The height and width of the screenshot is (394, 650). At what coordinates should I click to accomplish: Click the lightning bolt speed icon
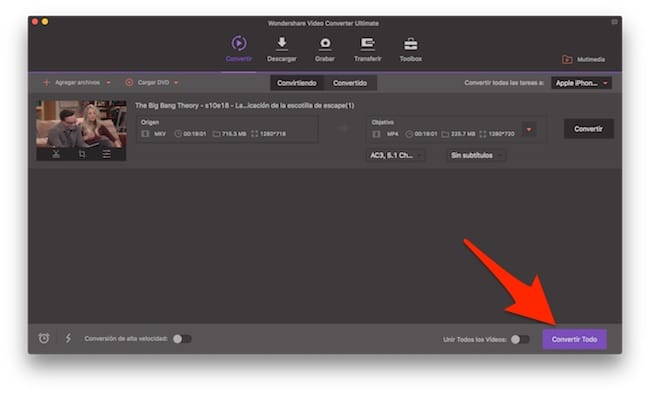tap(68, 338)
